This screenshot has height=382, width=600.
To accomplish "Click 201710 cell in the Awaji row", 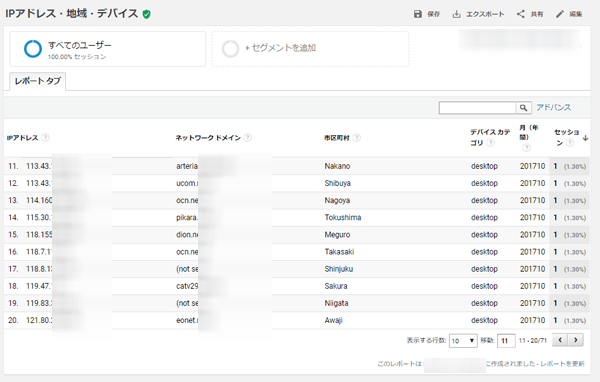I will (532, 320).
